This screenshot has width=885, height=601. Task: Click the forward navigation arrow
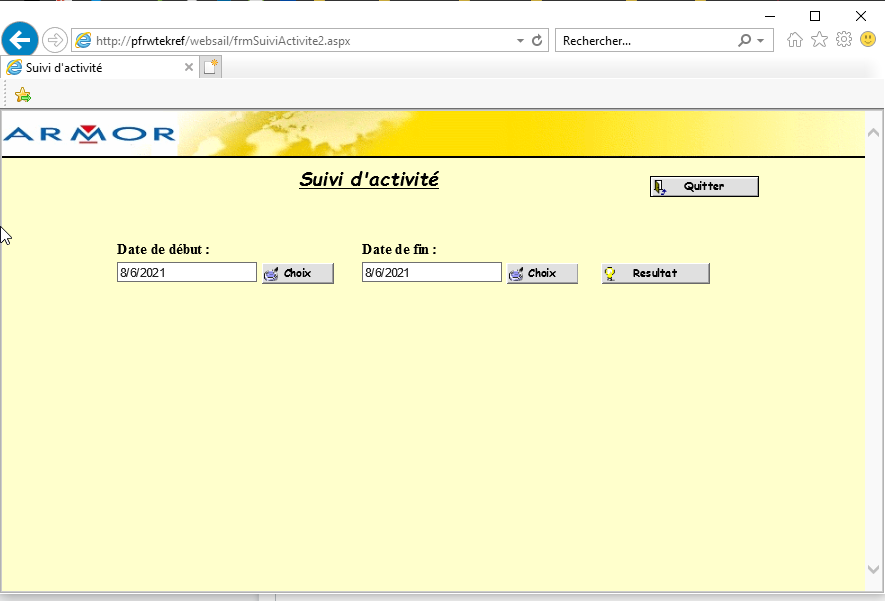[55, 40]
